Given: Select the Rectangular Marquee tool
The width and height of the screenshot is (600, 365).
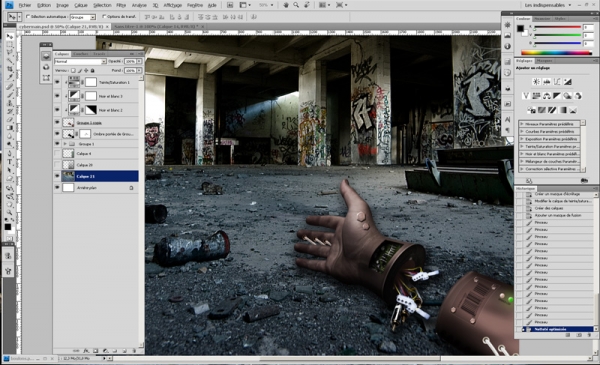Looking at the screenshot, I should 10,45.
